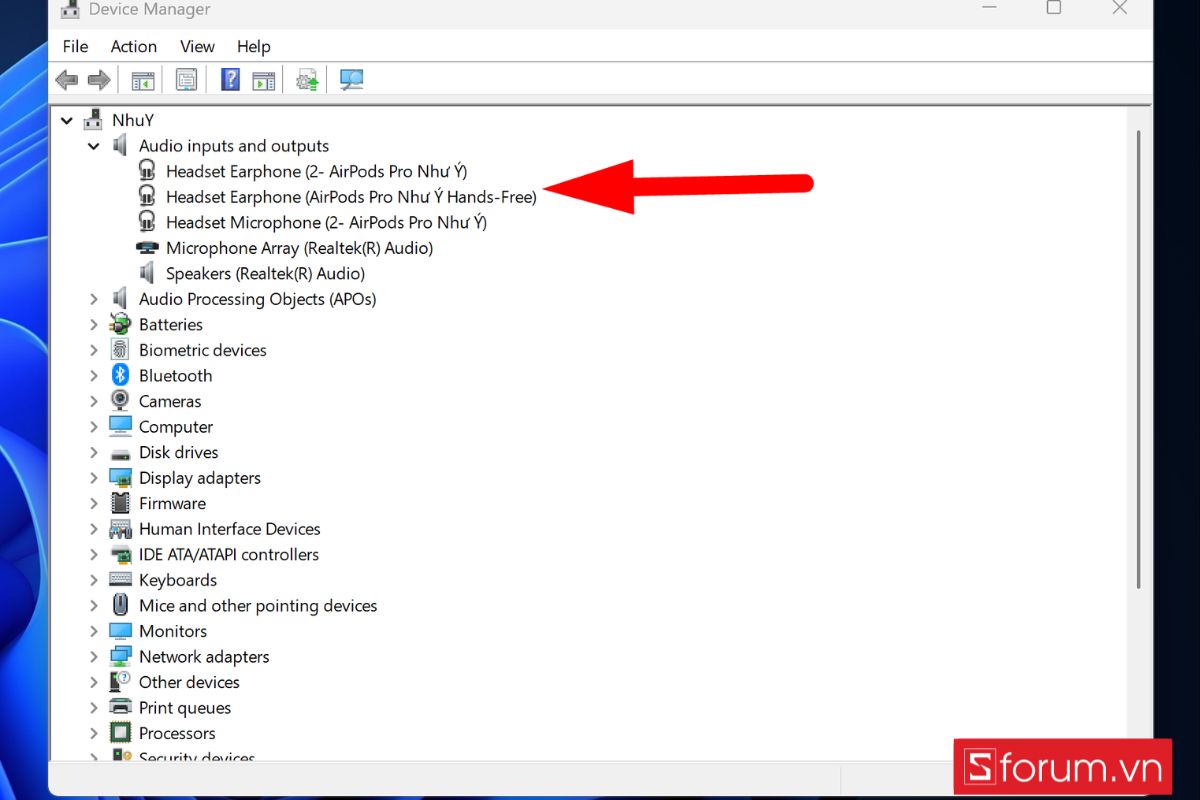Image resolution: width=1200 pixels, height=800 pixels.
Task: Select Headset Earphone (AirPods Pro Như Ý Hands-Free)
Action: [x=351, y=197]
